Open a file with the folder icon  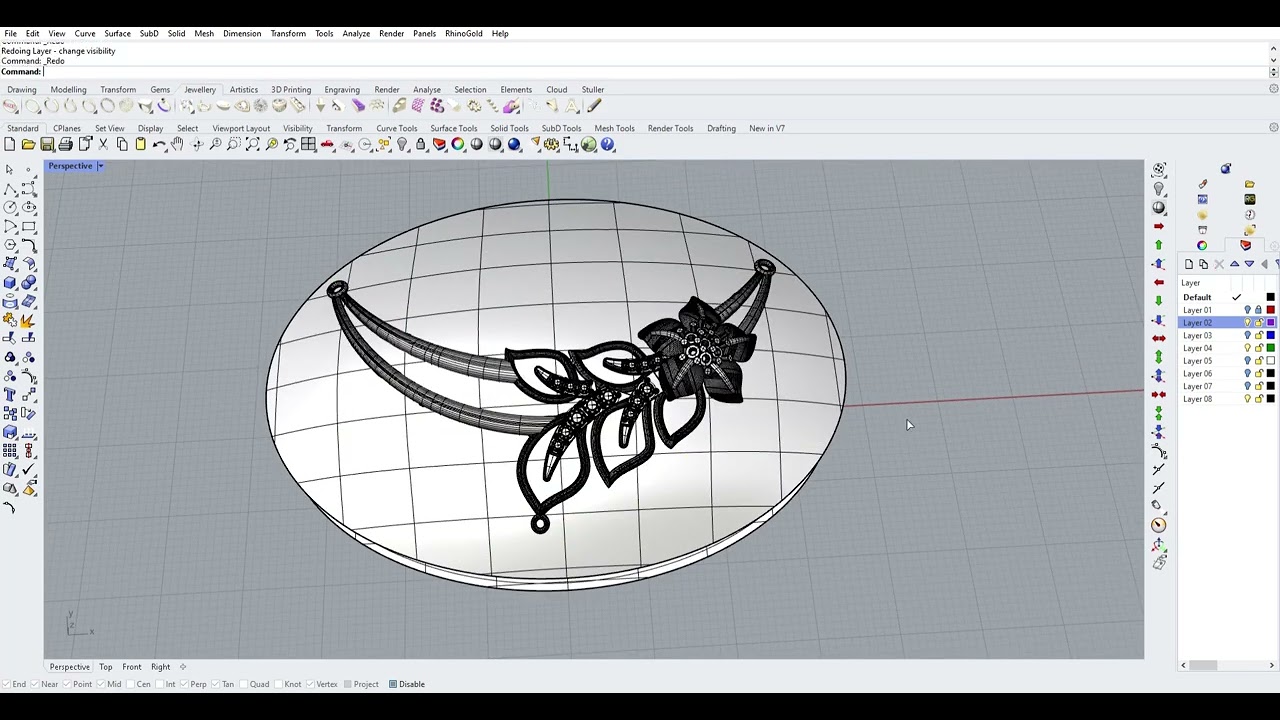(28, 144)
